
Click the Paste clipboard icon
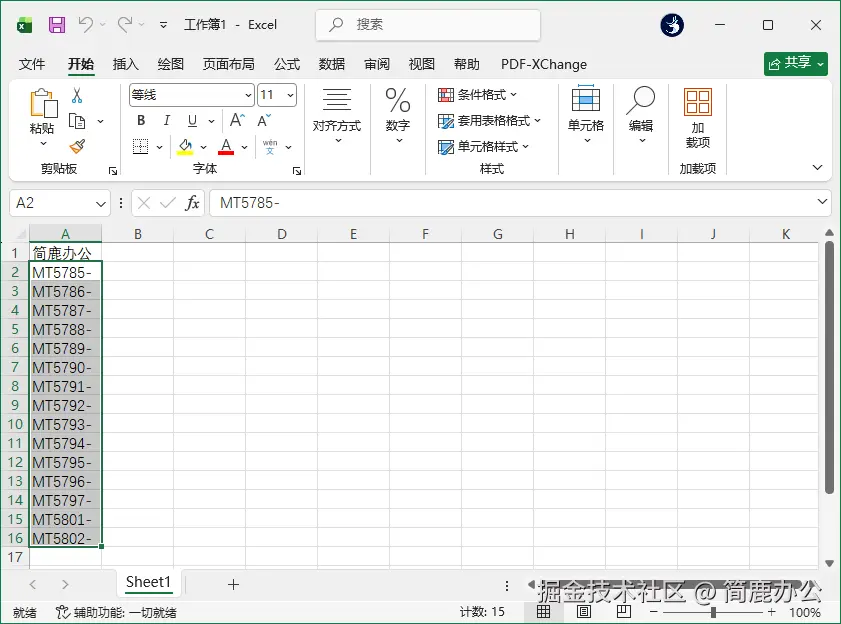(x=43, y=103)
